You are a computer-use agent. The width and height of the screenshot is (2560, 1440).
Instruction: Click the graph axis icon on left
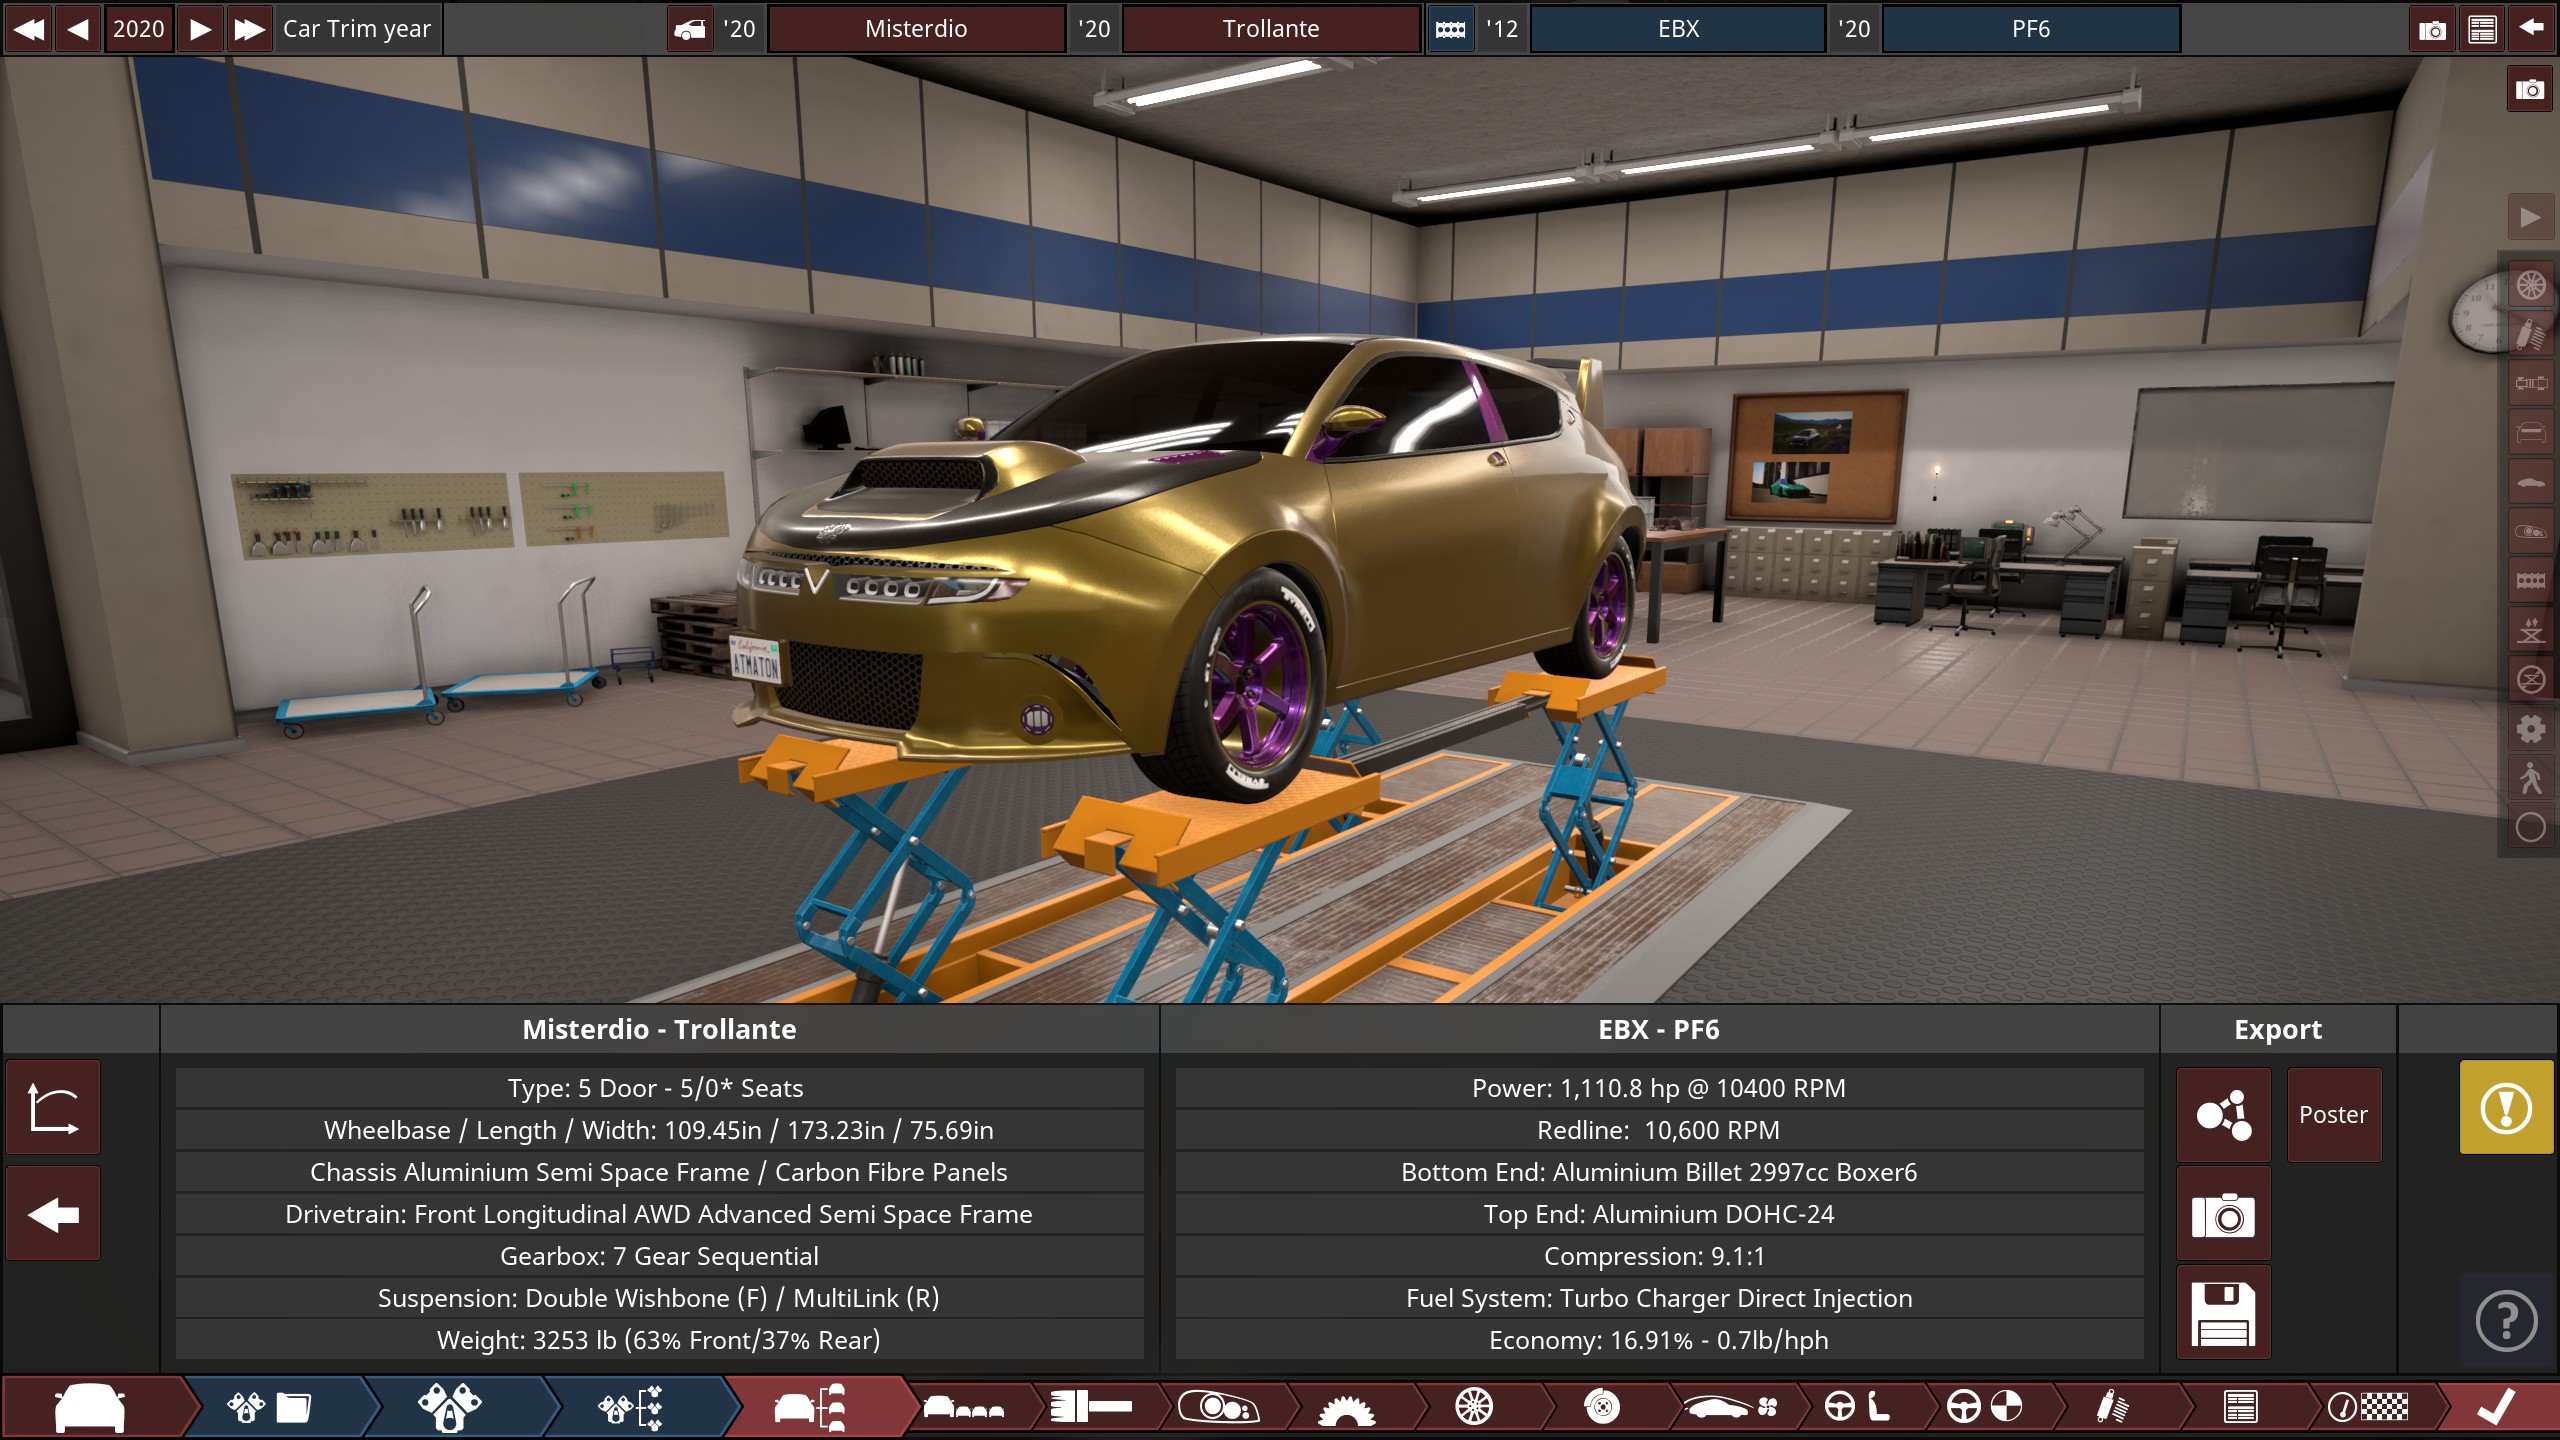(x=53, y=1108)
